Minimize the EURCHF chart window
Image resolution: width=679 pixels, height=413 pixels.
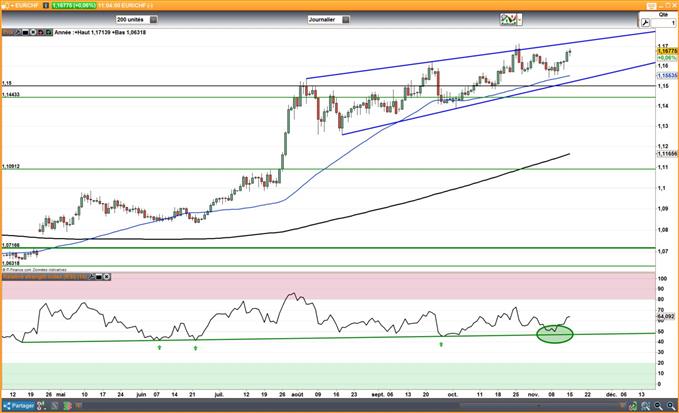660,6
